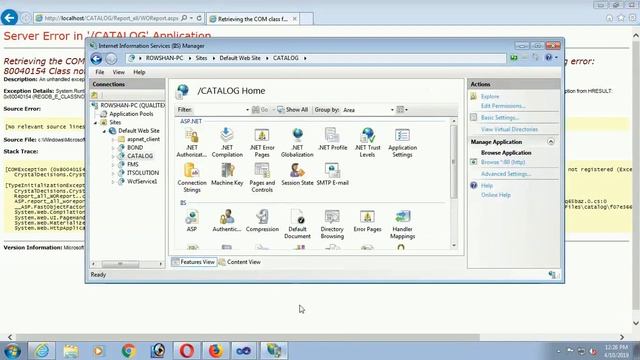
Task: Switch to Content View tab
Action: pos(240,262)
